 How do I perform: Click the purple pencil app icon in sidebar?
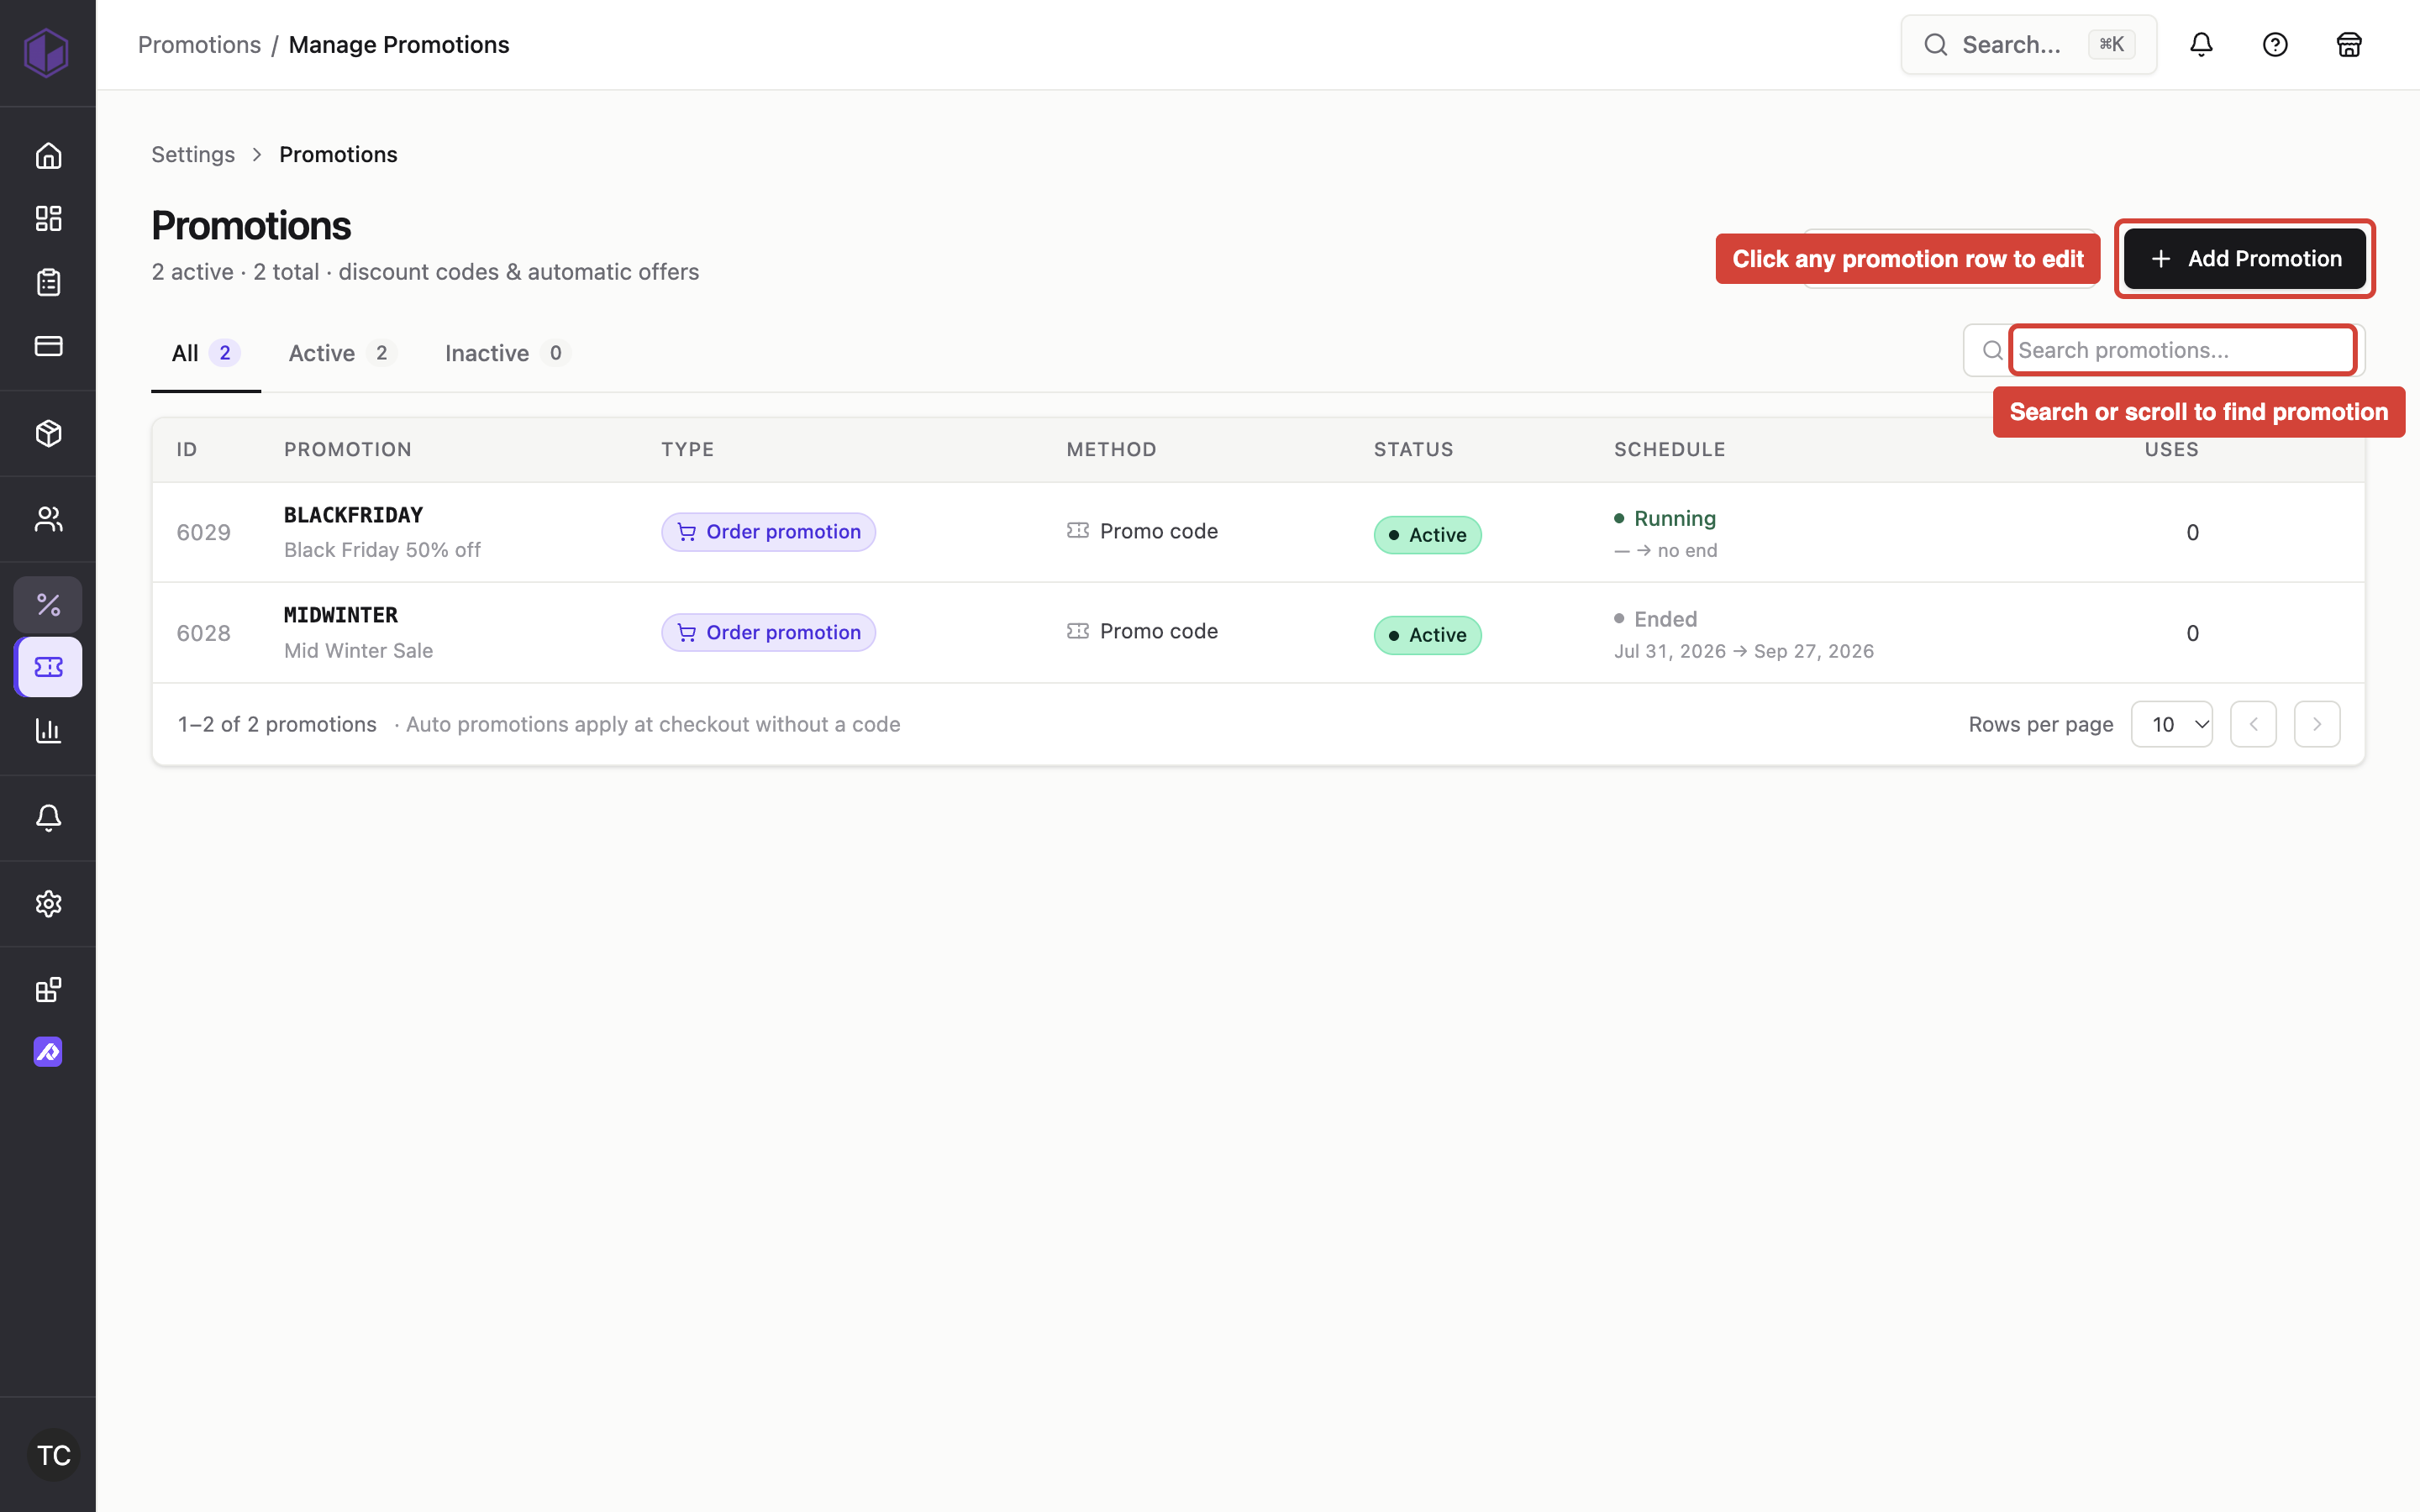tap(48, 1052)
